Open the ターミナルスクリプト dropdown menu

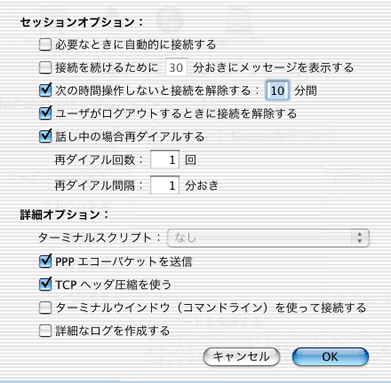pyautogui.click(x=268, y=238)
